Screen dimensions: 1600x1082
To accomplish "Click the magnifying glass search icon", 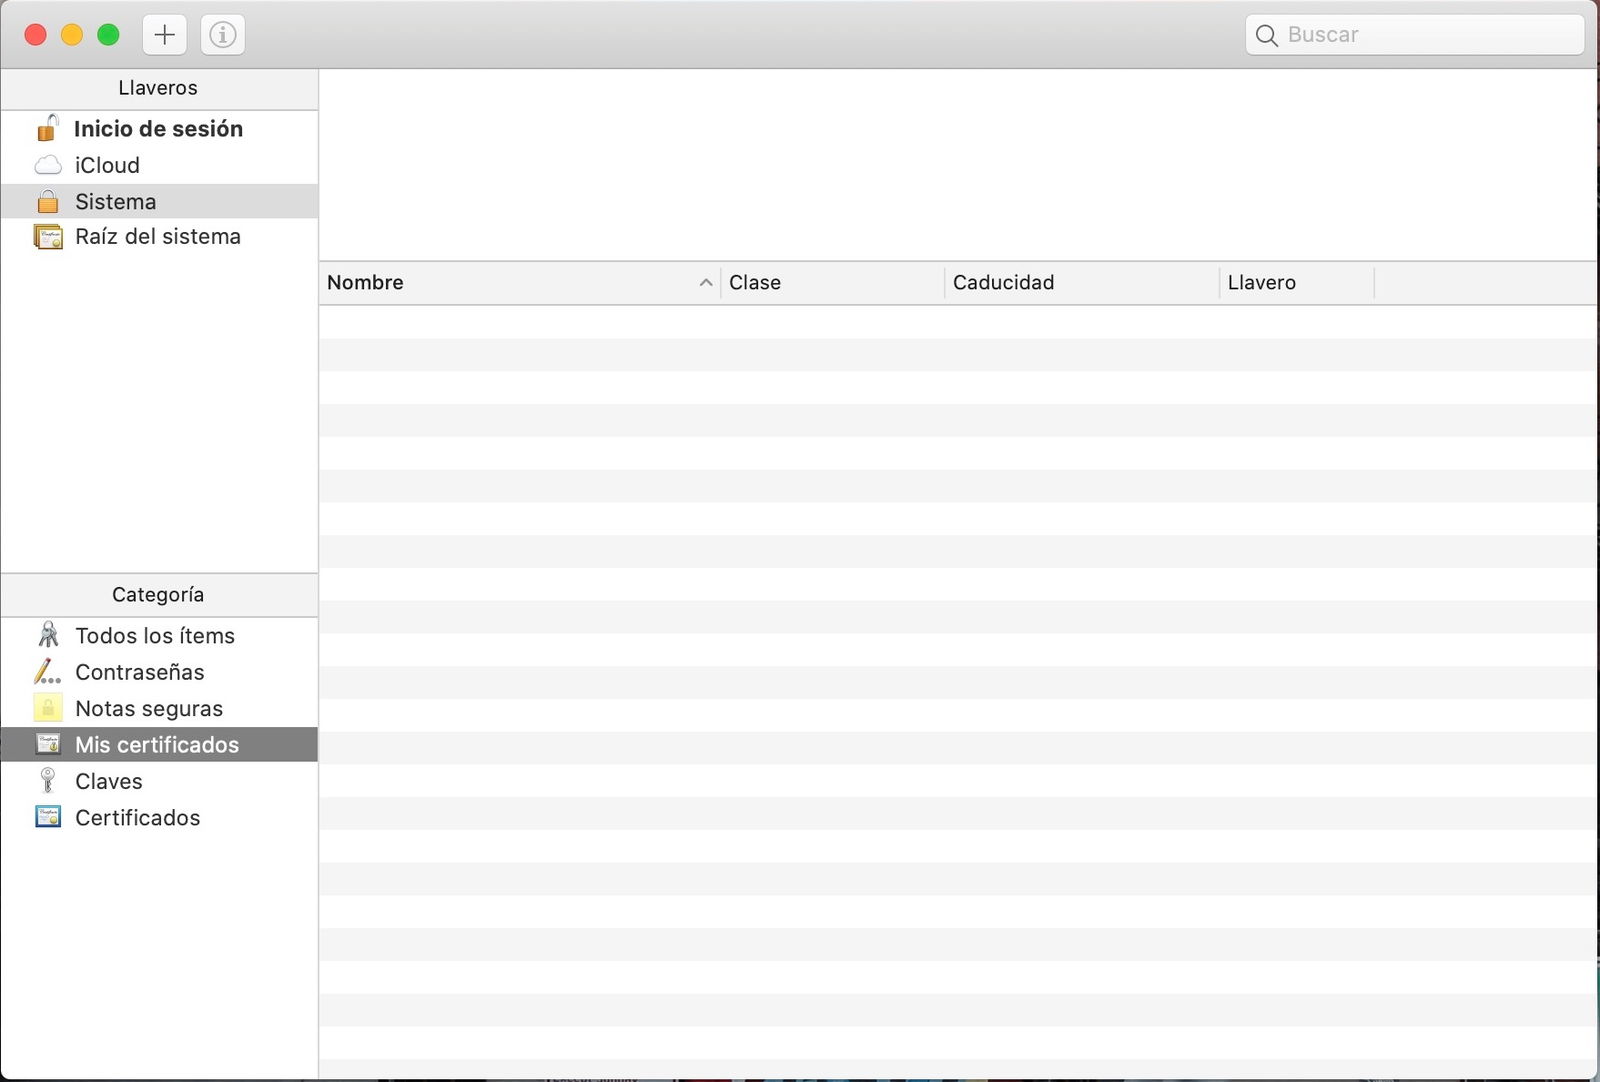I will pos(1266,35).
